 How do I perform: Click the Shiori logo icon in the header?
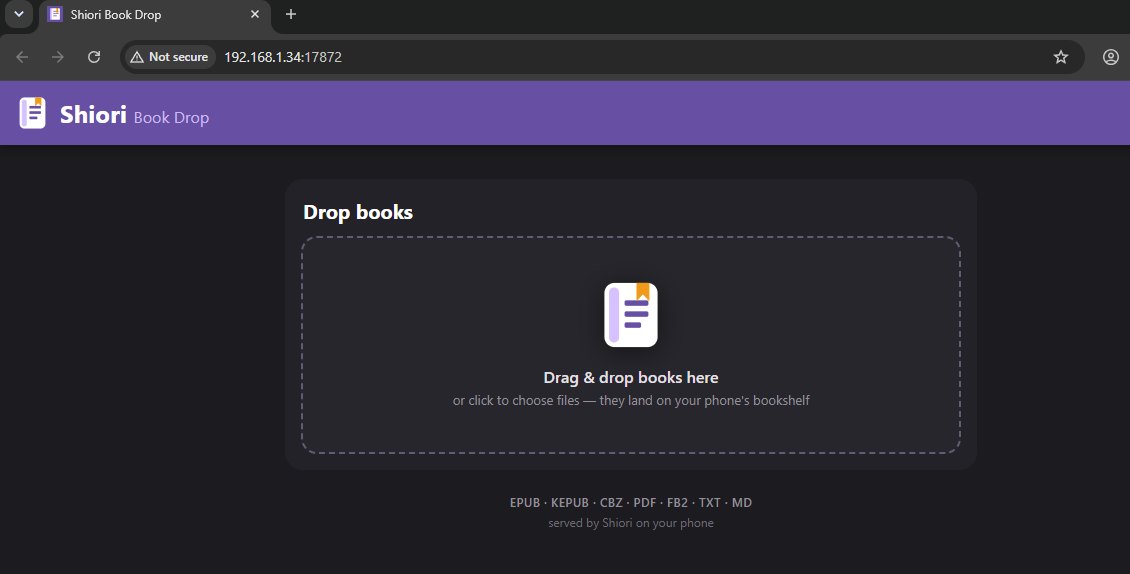pyautogui.click(x=32, y=113)
